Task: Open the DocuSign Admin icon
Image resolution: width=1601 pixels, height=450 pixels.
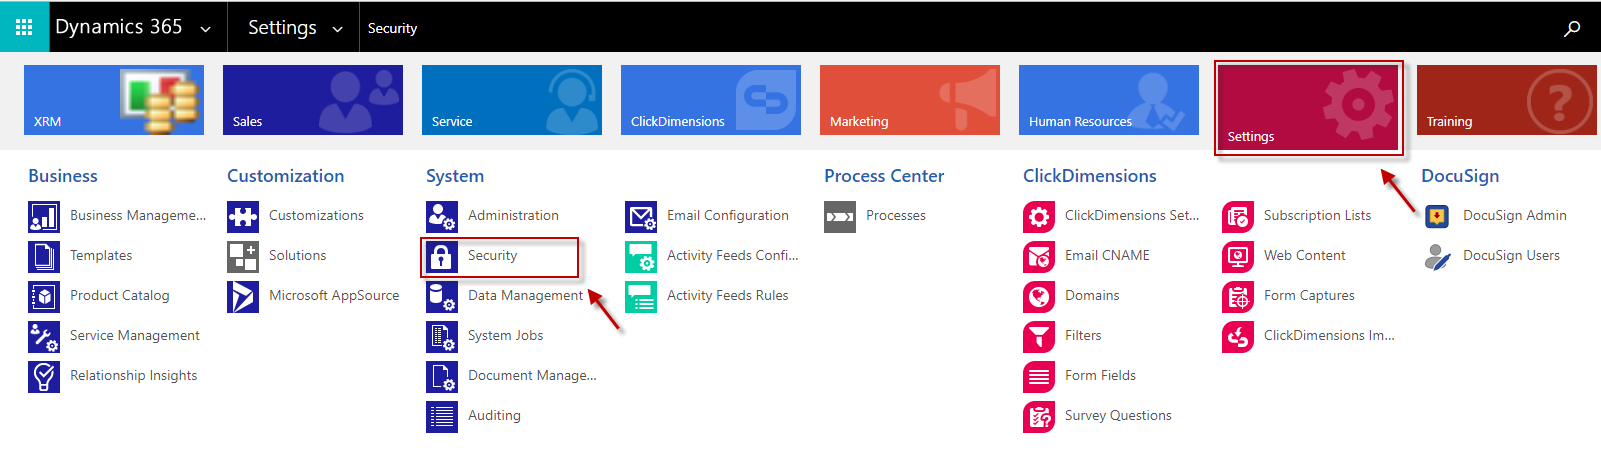Action: coord(1437,217)
